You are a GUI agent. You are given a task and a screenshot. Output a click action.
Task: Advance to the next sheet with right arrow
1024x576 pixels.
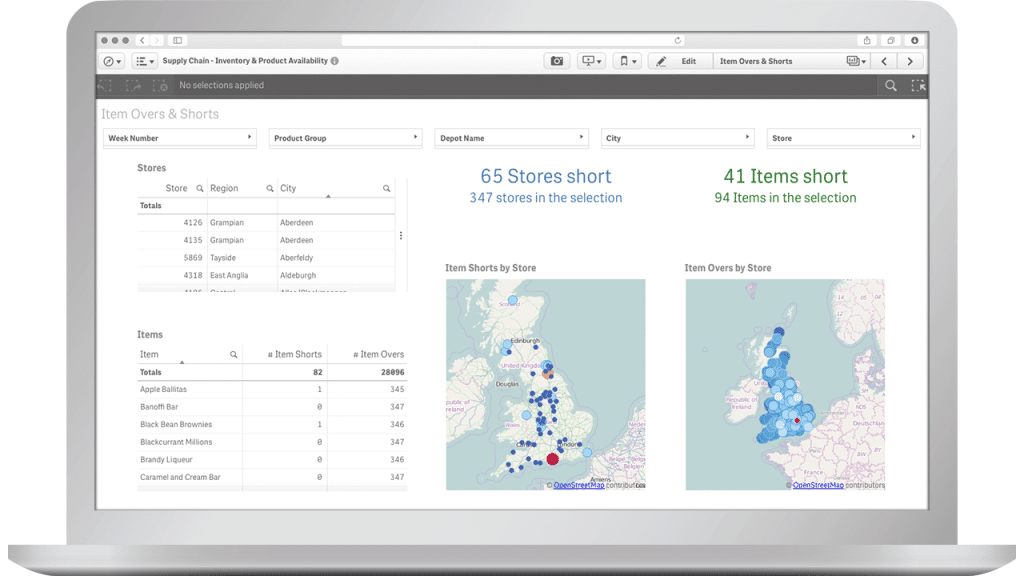pyautogui.click(x=910, y=61)
